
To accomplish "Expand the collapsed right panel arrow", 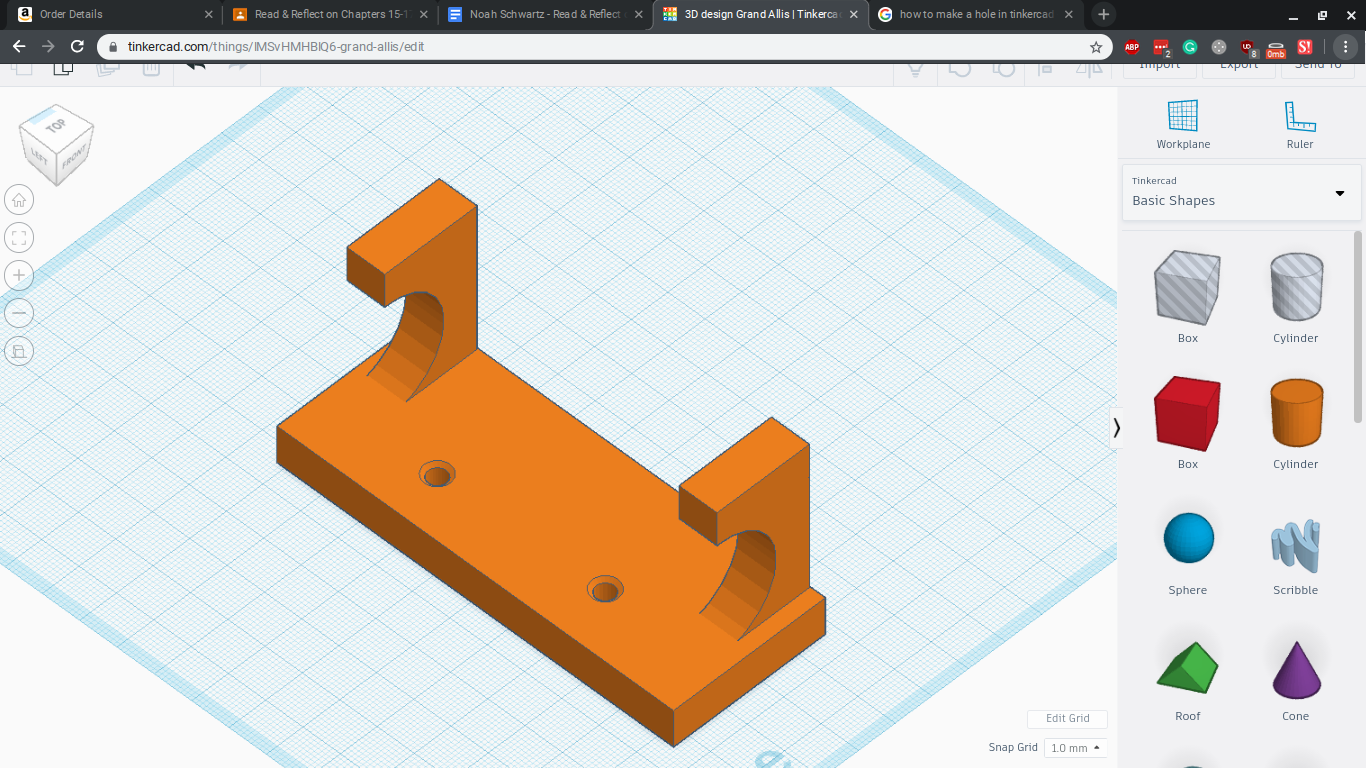I will pyautogui.click(x=1117, y=427).
